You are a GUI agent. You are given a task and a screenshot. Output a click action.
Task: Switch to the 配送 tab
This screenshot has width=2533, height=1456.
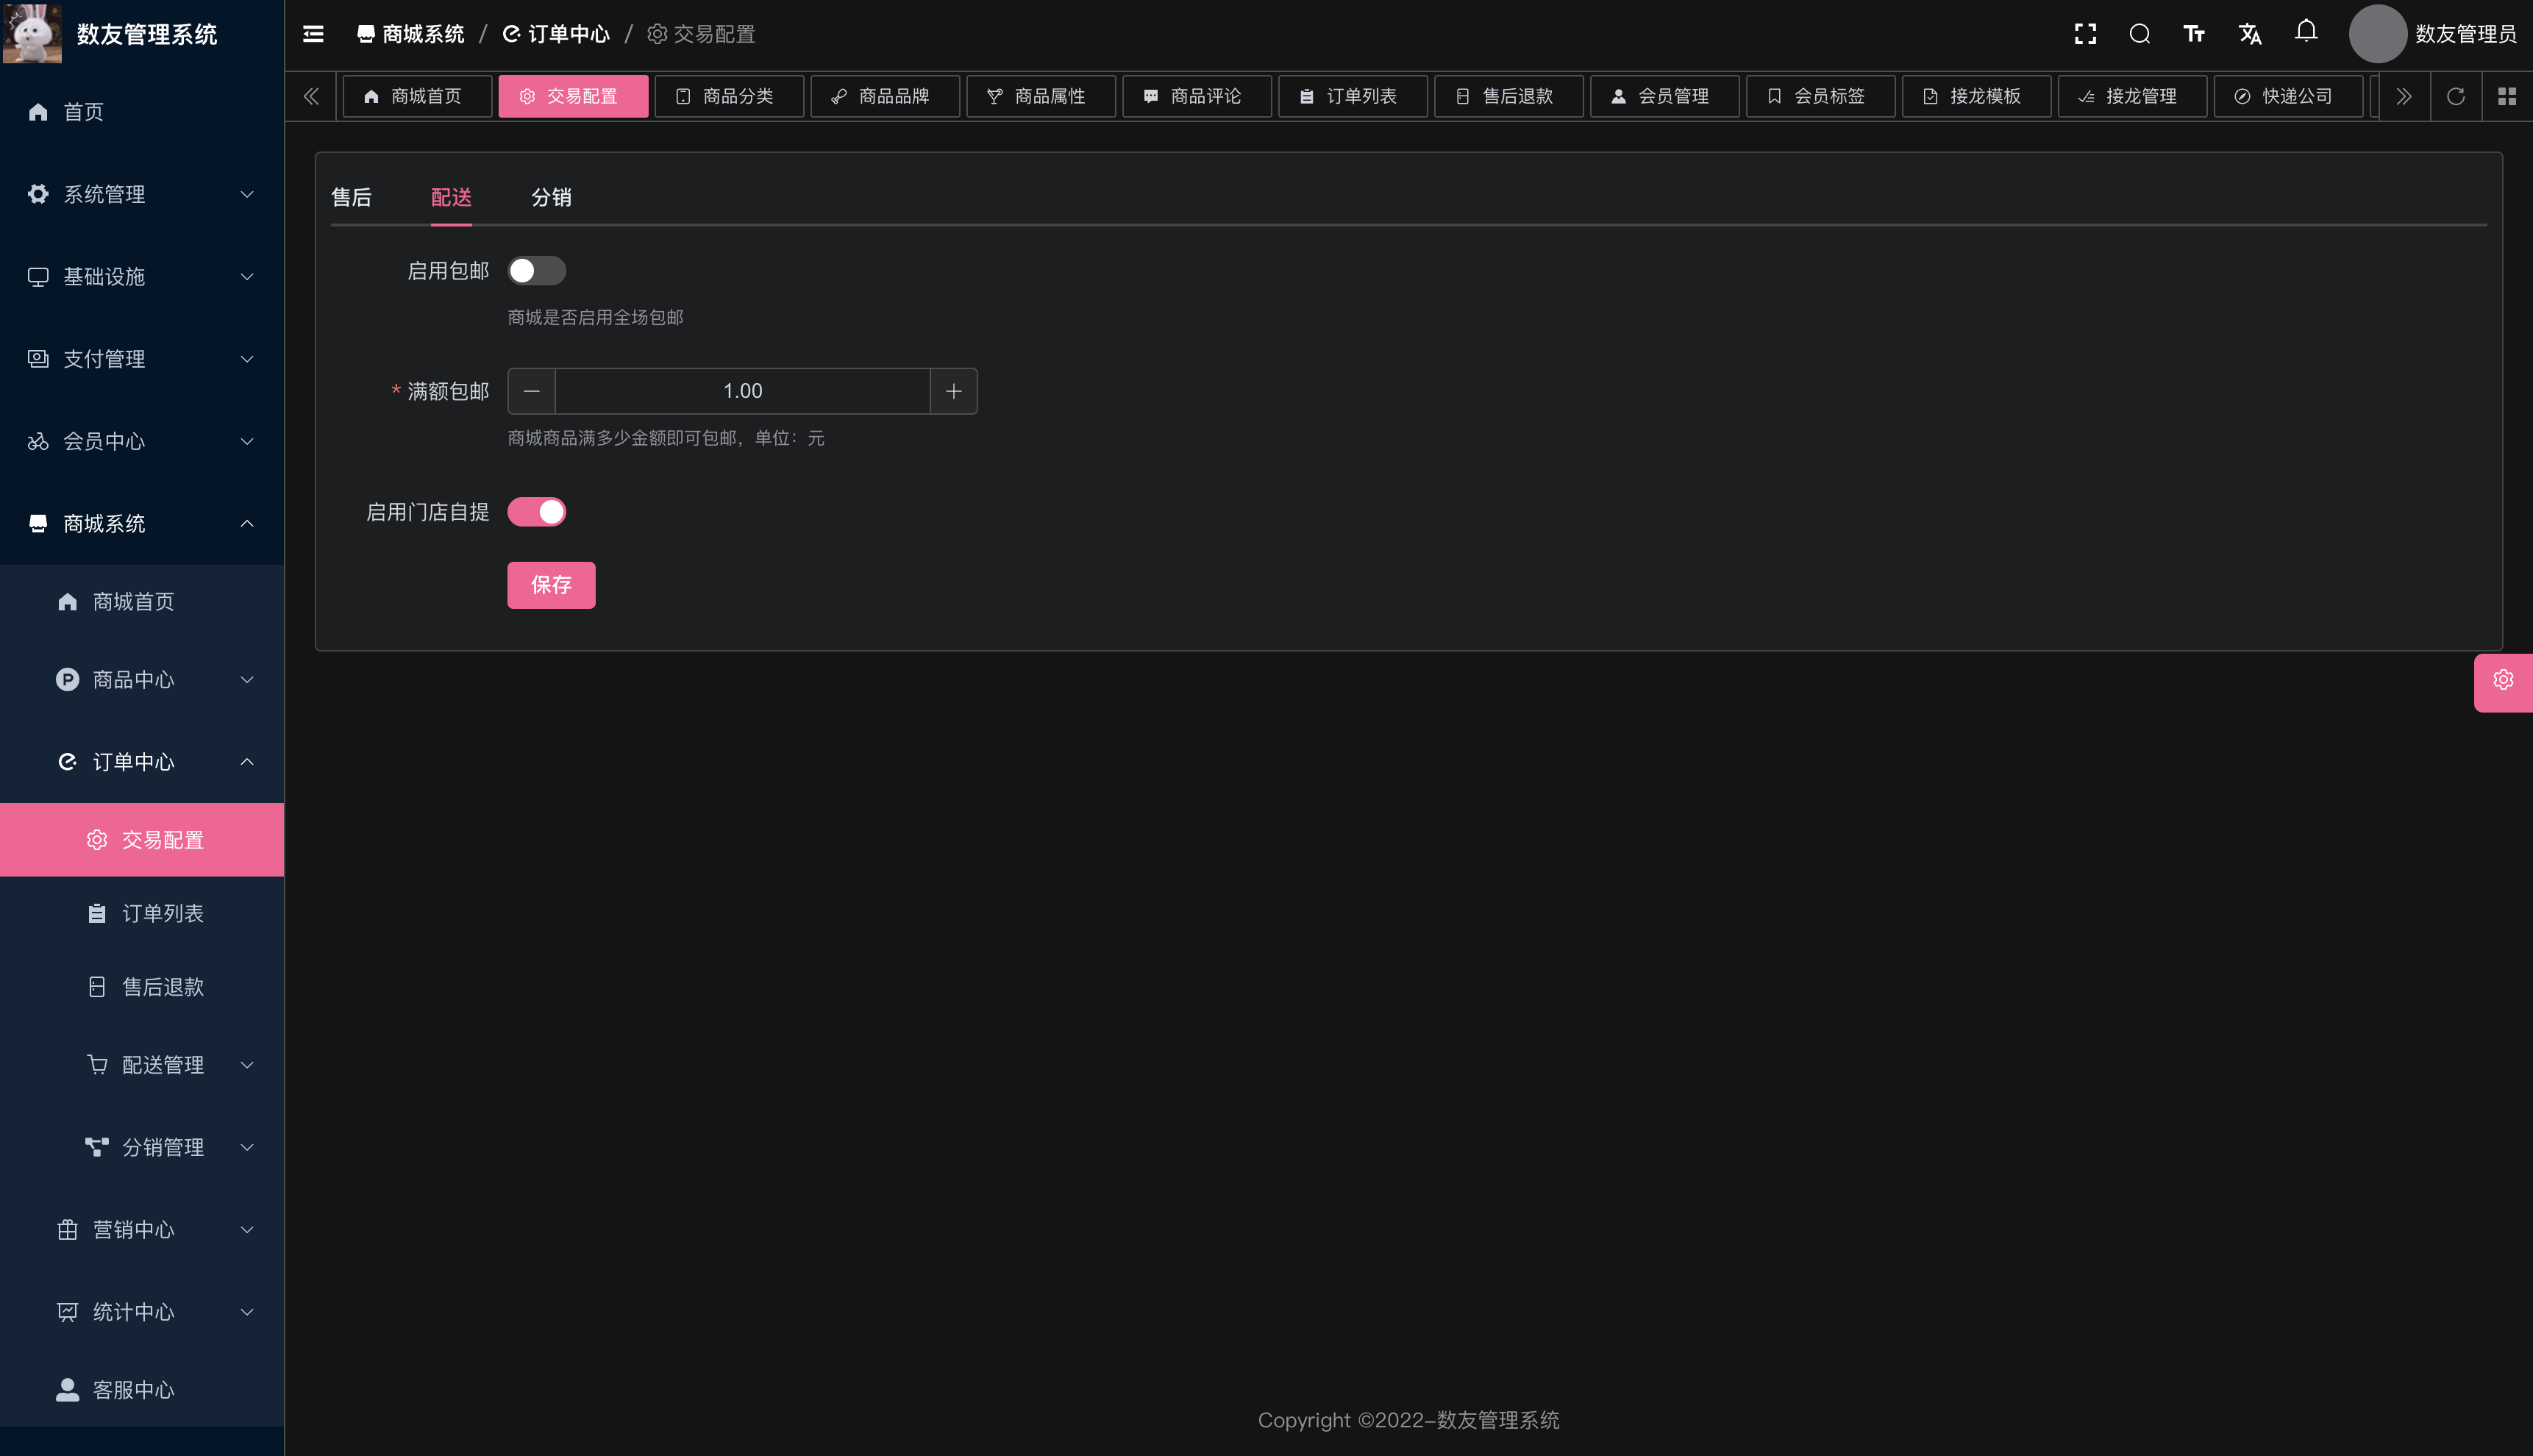coord(451,198)
